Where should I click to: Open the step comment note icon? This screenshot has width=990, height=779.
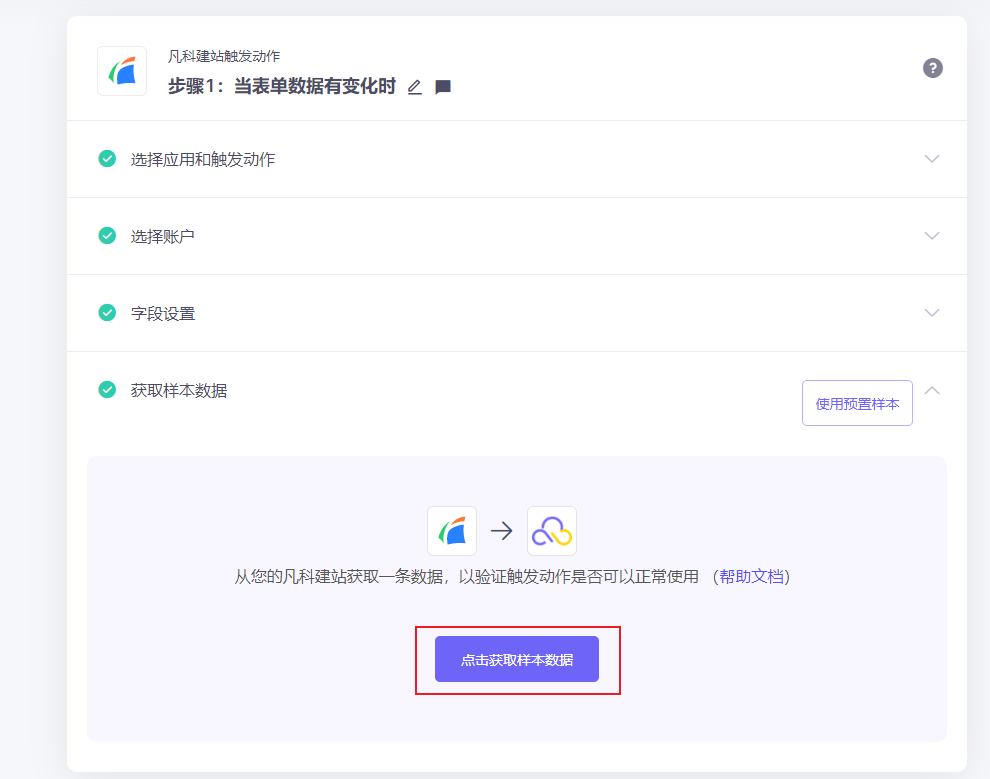[443, 87]
